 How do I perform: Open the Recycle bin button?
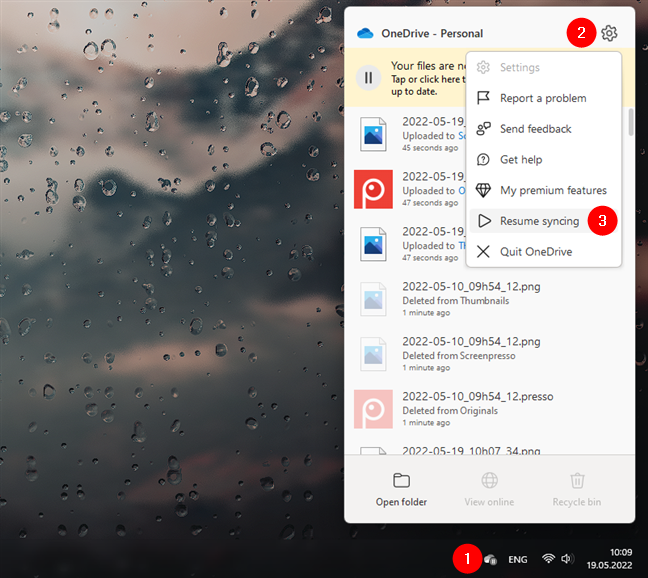(x=577, y=490)
